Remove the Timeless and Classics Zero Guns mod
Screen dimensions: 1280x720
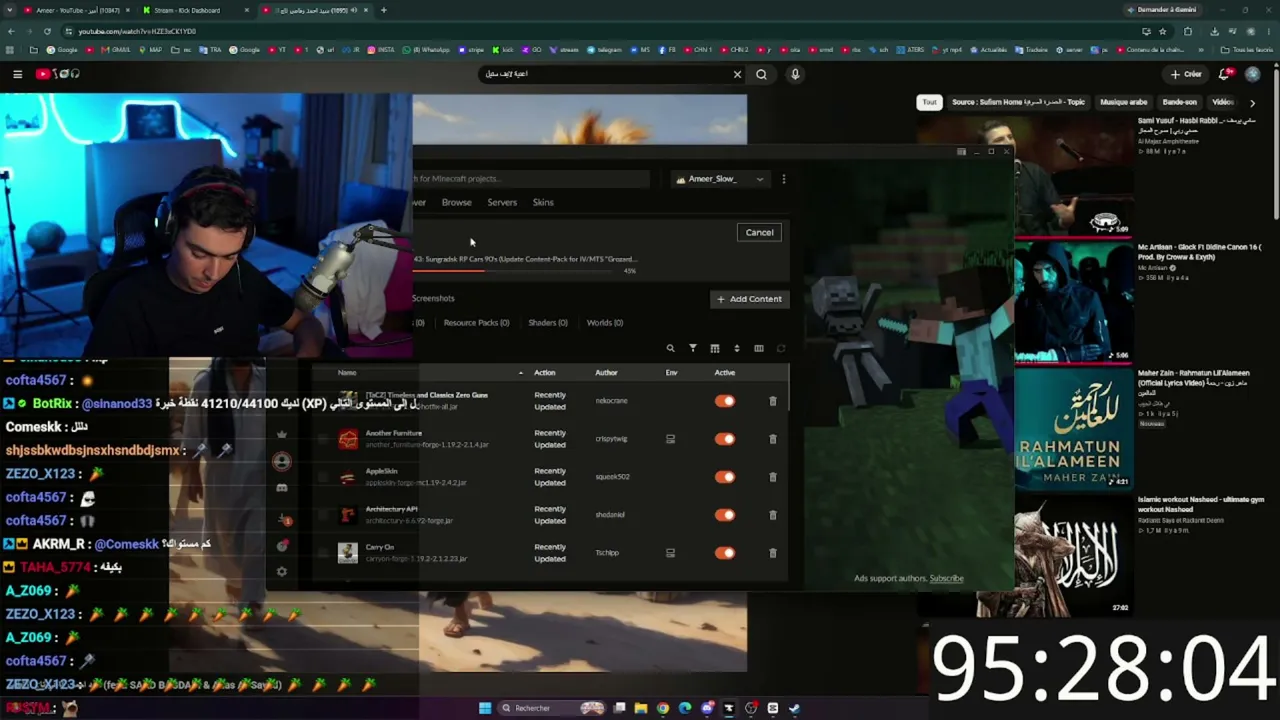(772, 401)
